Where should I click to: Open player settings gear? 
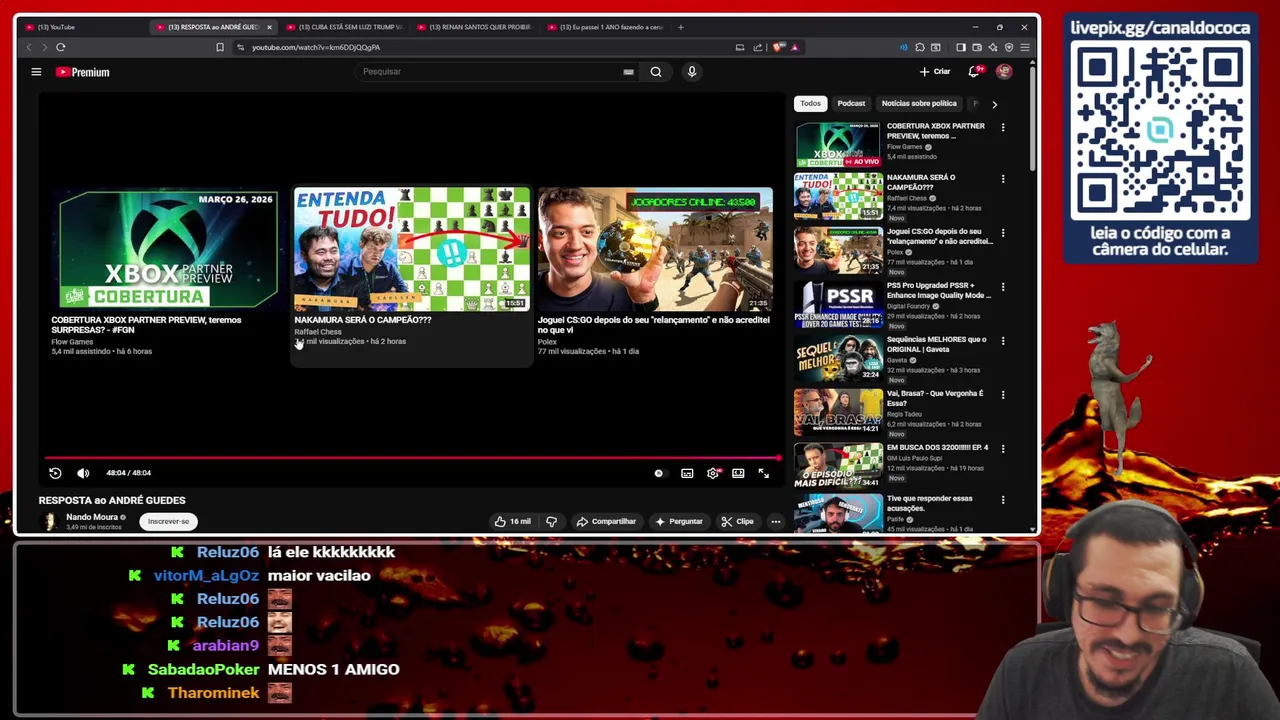(x=712, y=473)
